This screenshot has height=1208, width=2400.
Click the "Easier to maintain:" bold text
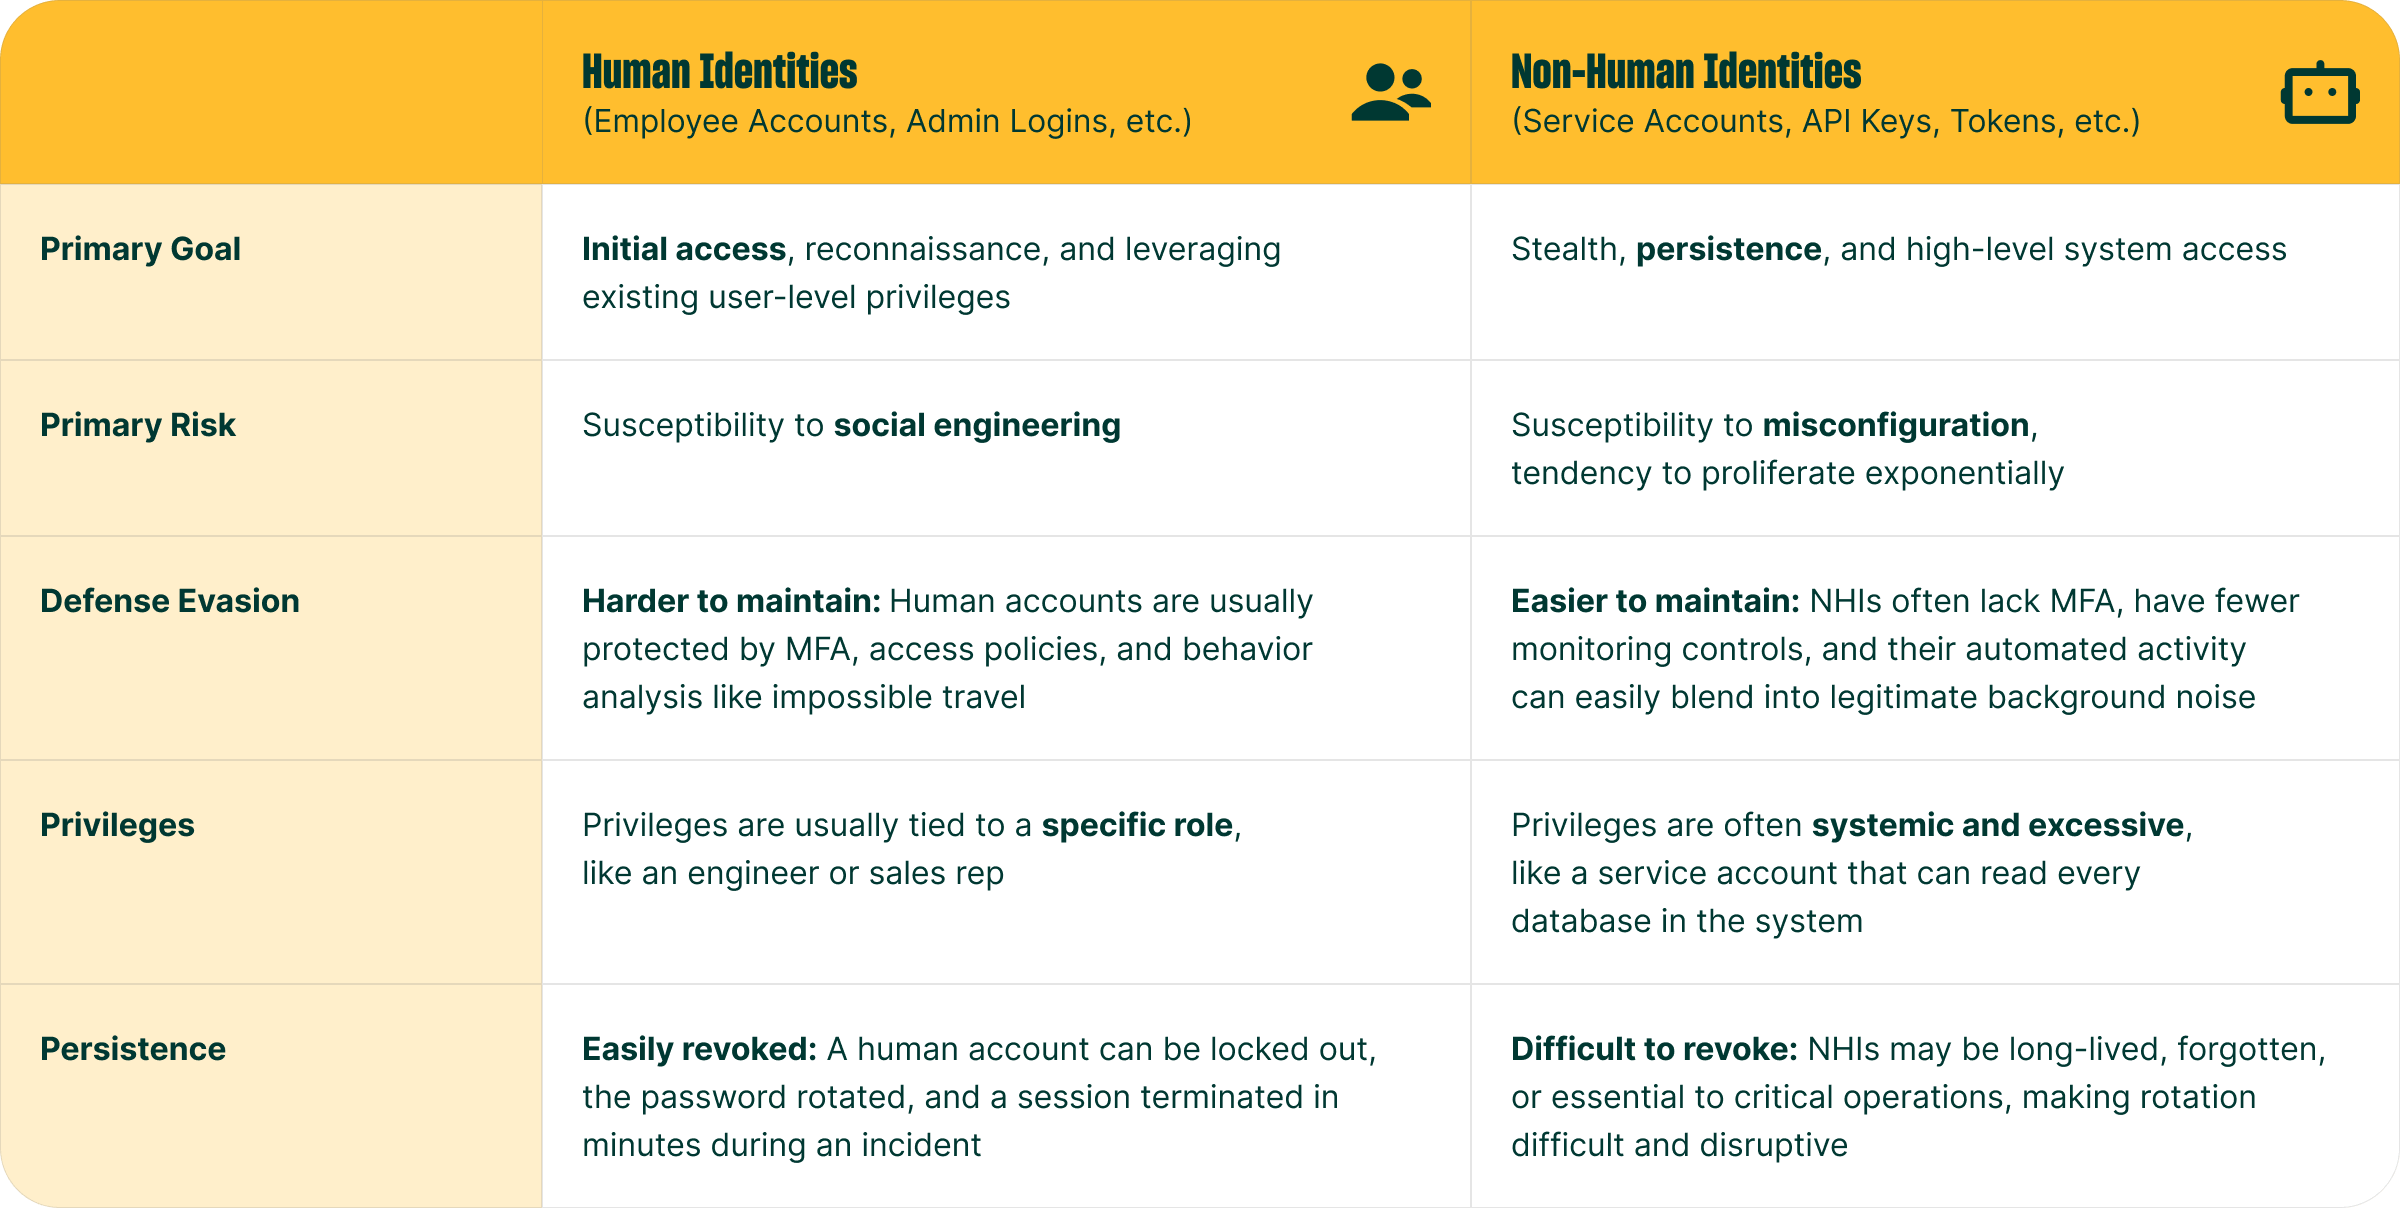coord(1655,601)
